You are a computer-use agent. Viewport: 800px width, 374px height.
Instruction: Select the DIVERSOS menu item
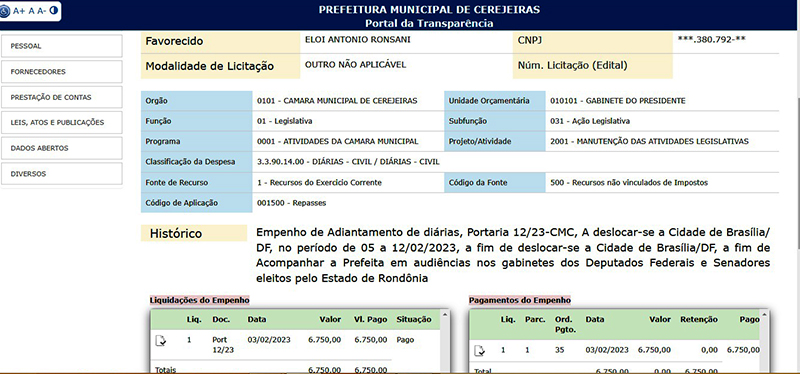tap(62, 173)
